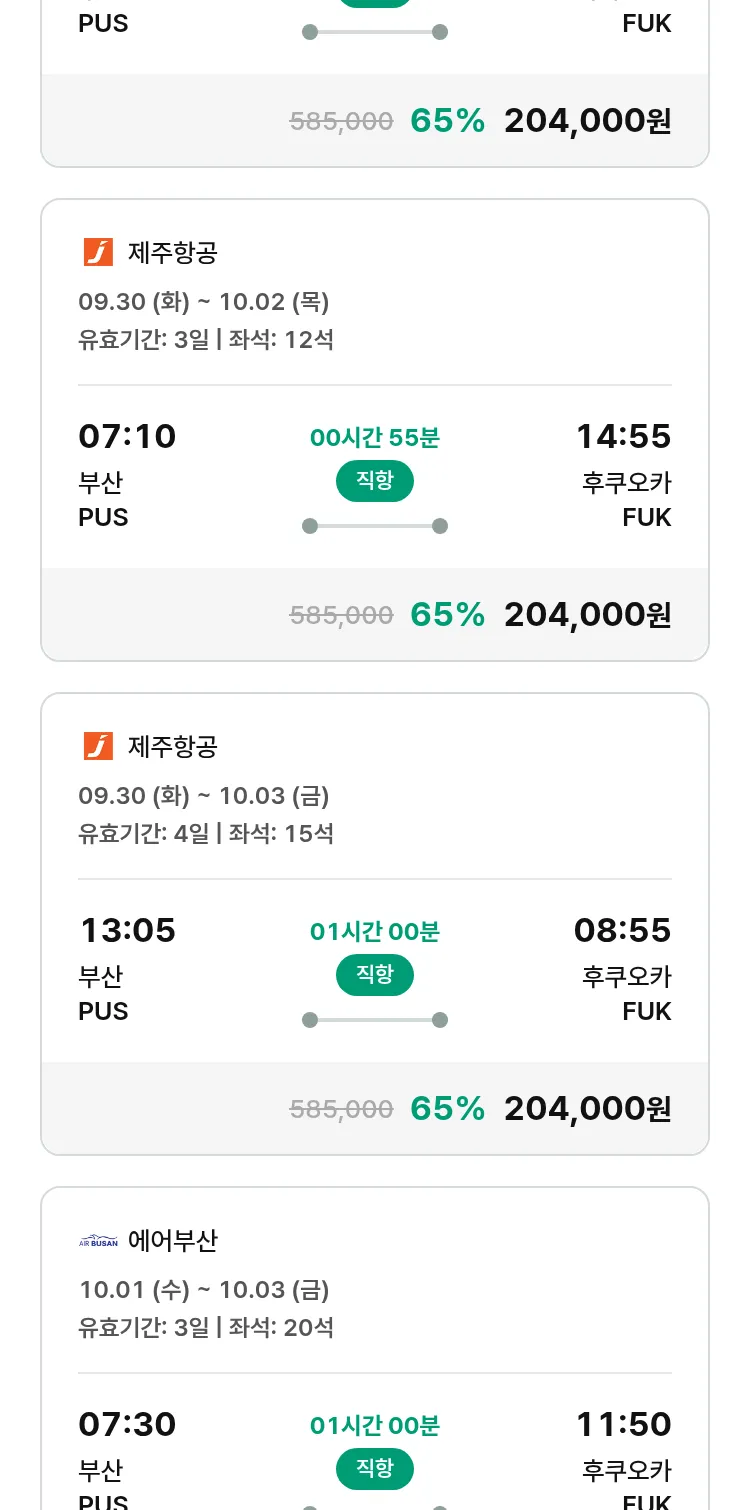Tap the route line under the 00시간 55분 flight

click(x=375, y=526)
